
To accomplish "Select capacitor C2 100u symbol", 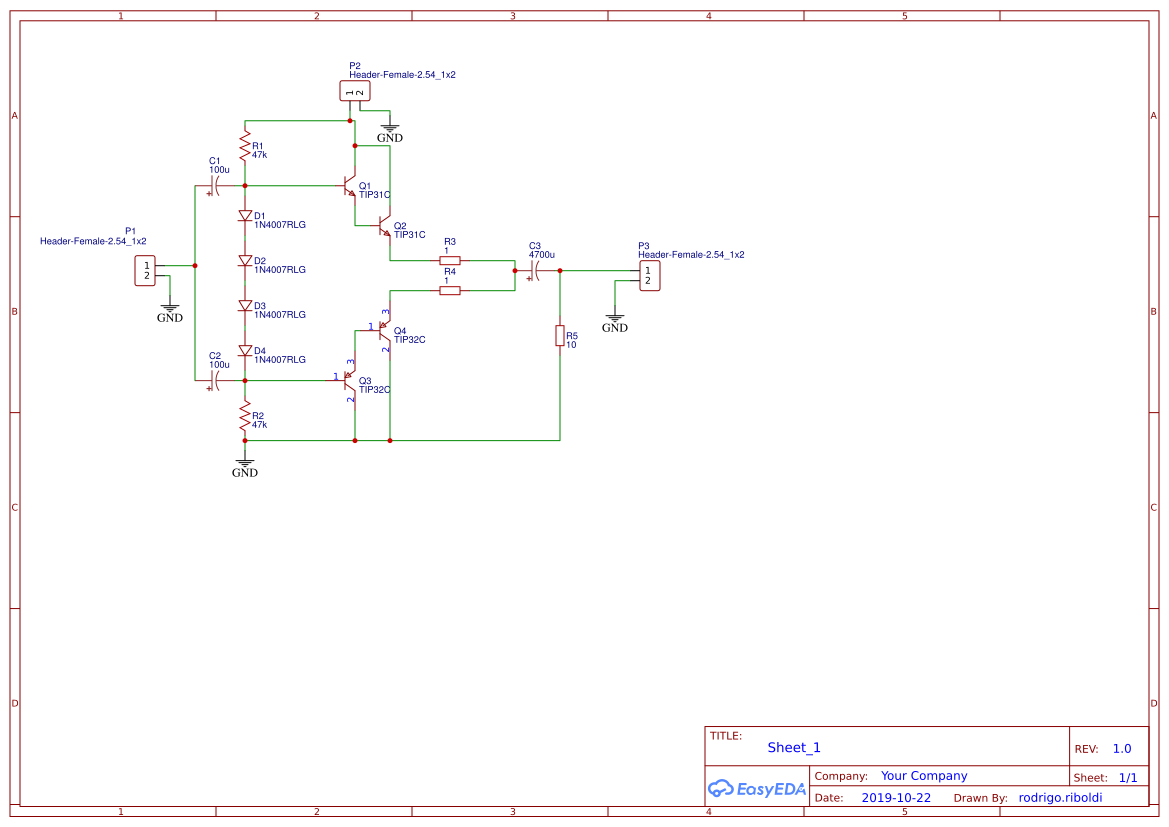I will click(214, 380).
